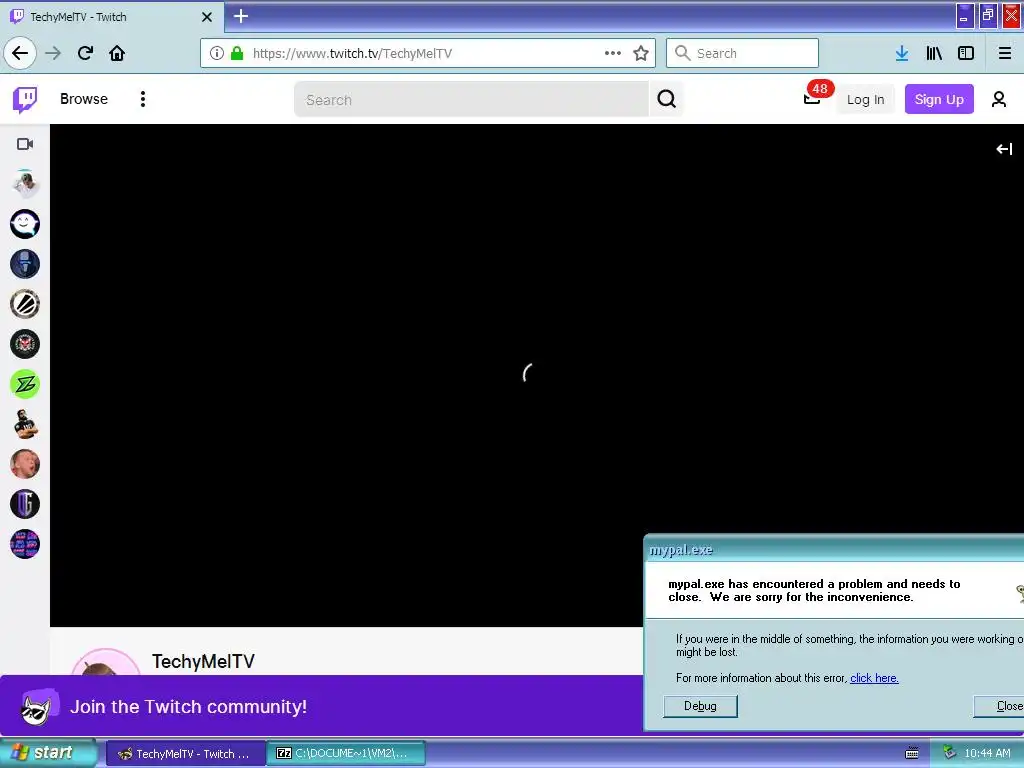The height and width of the screenshot is (768, 1024).
Task: Open page actions three-dot menu in address bar
Action: (x=613, y=53)
